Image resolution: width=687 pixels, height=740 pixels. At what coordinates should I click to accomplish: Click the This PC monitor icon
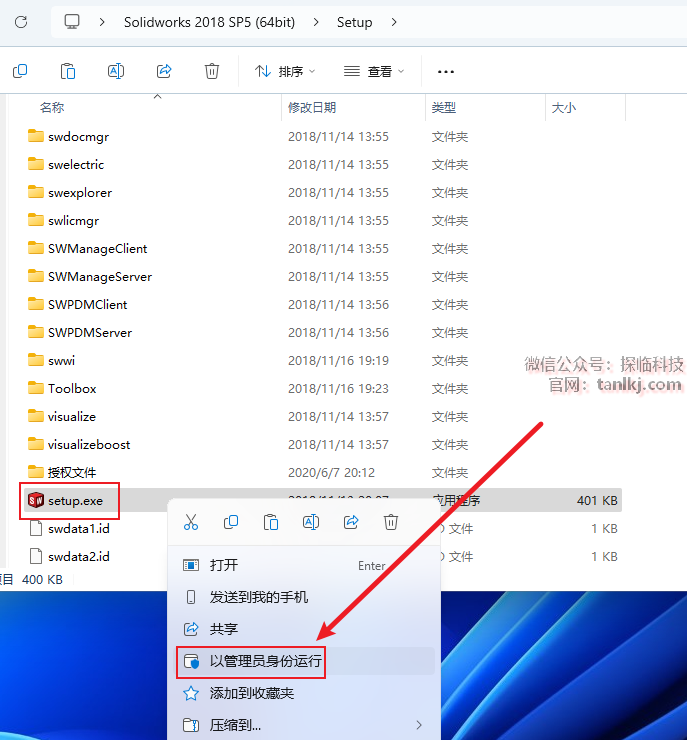[72, 22]
